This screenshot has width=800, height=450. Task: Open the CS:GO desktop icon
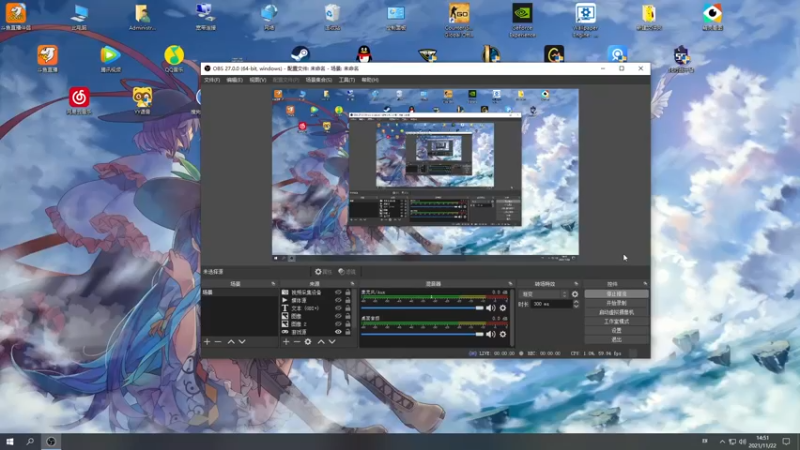[459, 14]
